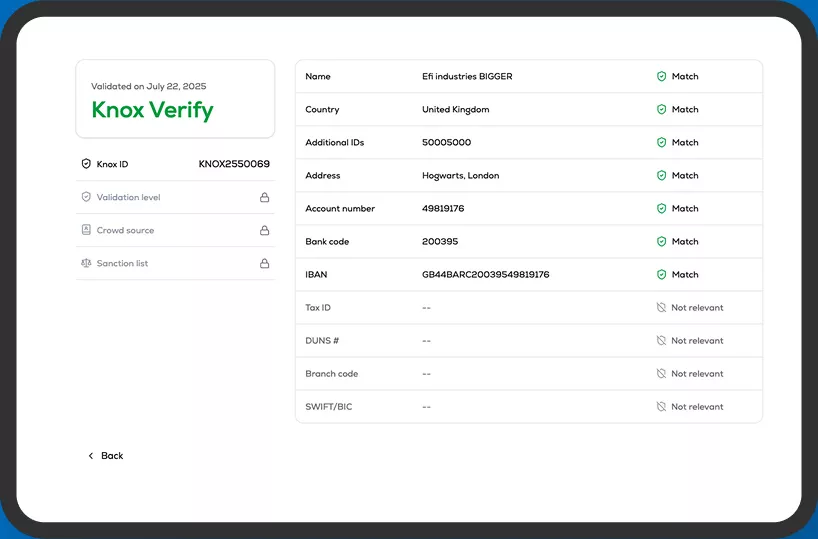The height and width of the screenshot is (539, 818).
Task: Click the Knox Verify heading card
Action: pos(175,99)
